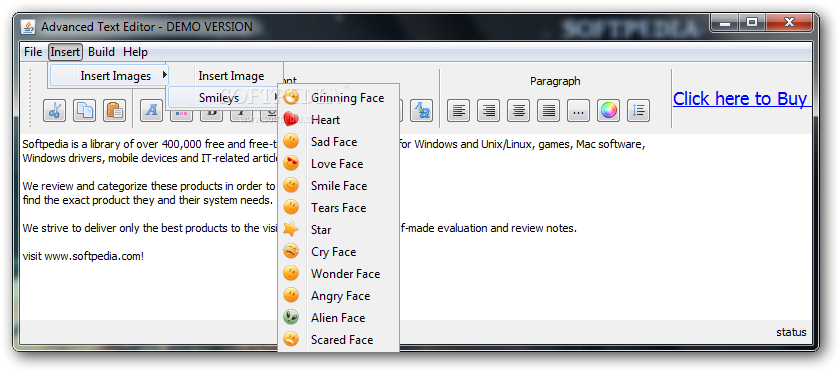Screen dimensions: 840x372
Task: Insert the Wonder Face smiley
Action: [339, 273]
